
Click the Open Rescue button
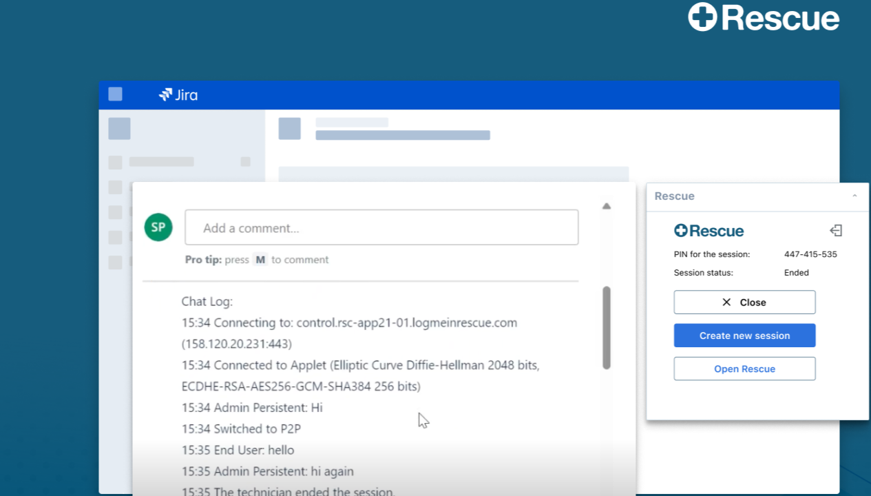pyautogui.click(x=744, y=369)
